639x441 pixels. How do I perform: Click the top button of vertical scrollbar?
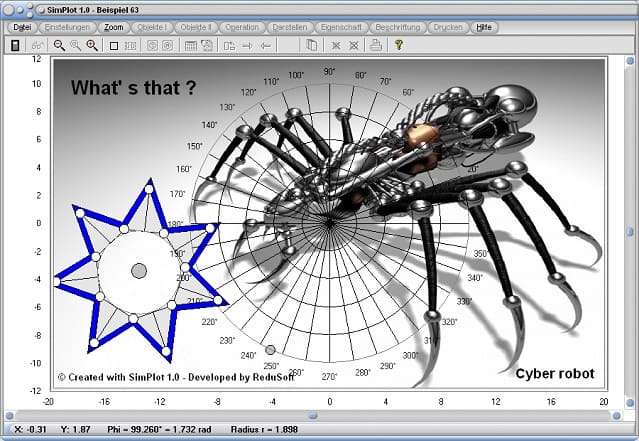click(x=630, y=61)
